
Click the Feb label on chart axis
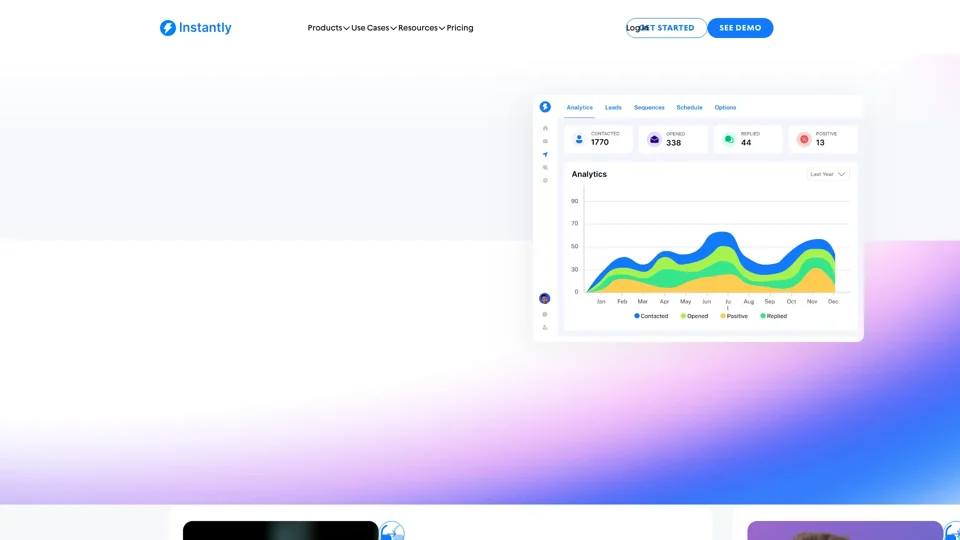(x=622, y=301)
